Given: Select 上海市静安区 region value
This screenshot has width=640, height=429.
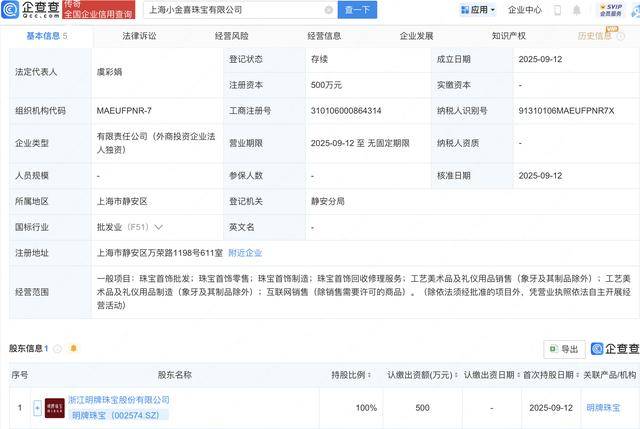Looking at the screenshot, I should (122, 201).
